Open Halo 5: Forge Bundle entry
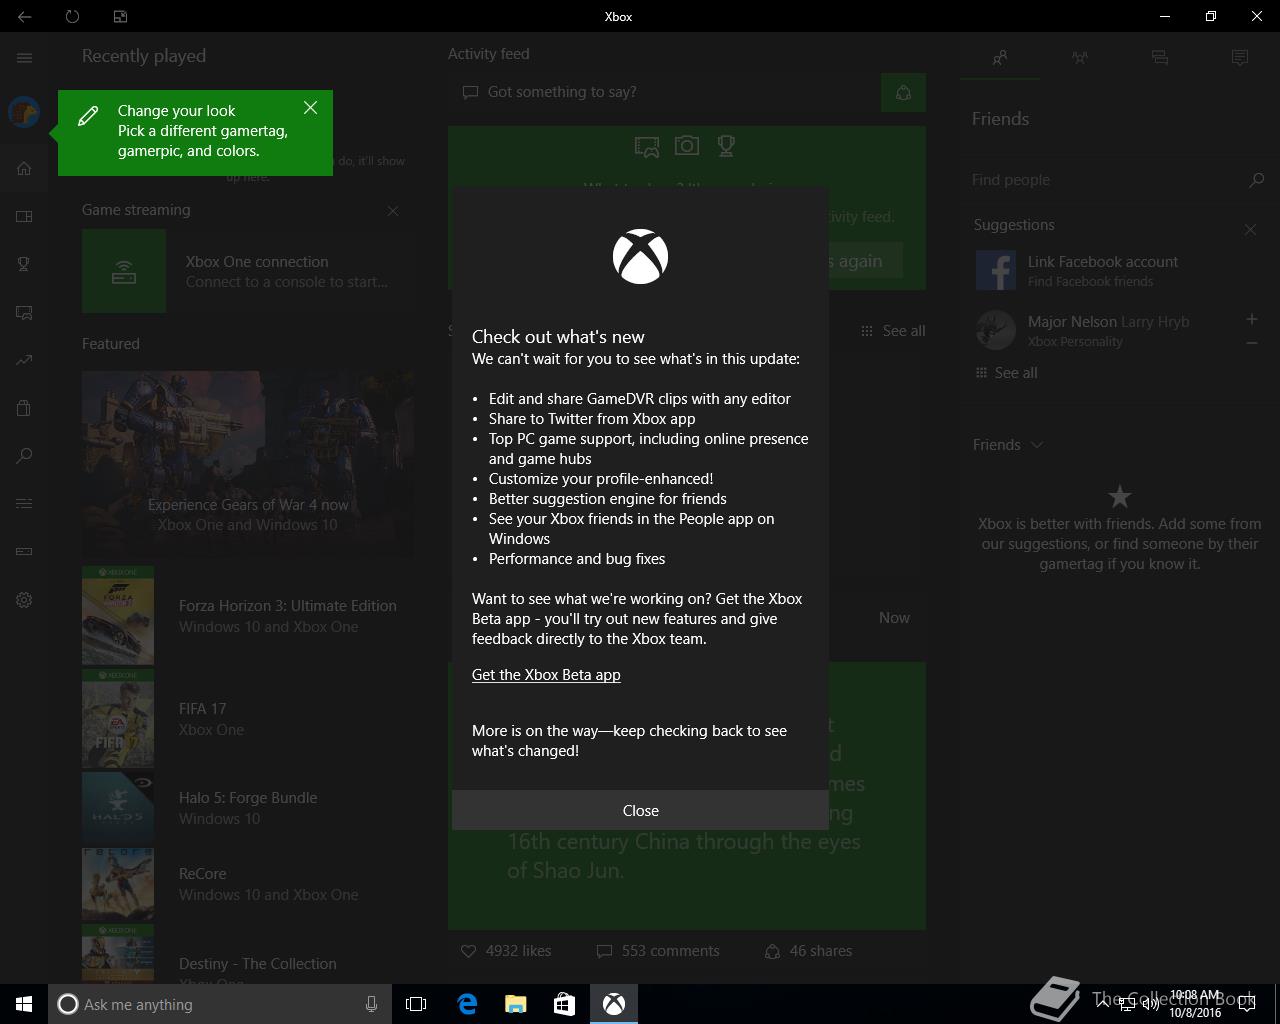 coord(248,808)
